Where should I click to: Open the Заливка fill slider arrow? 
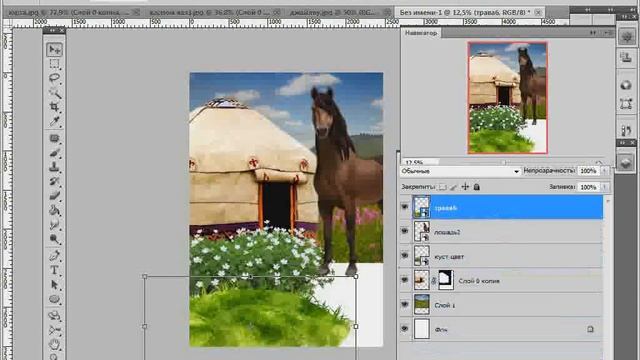coord(605,187)
